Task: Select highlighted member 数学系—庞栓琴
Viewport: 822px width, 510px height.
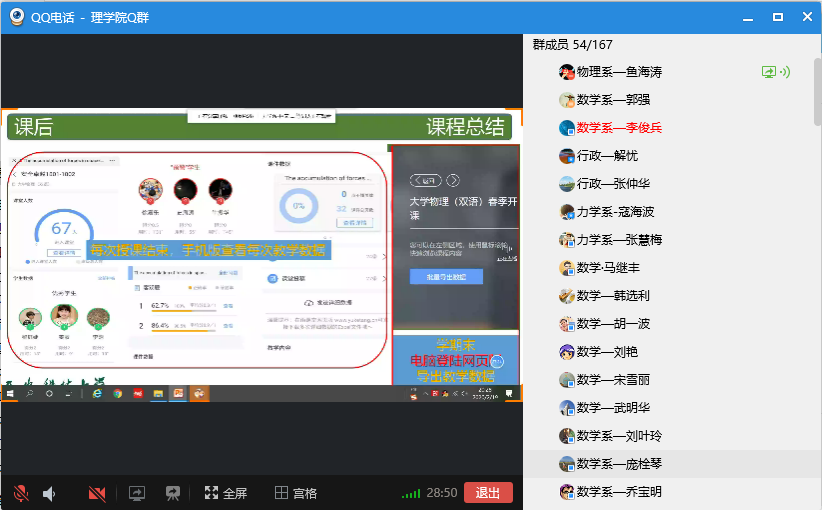Action: coord(619,464)
